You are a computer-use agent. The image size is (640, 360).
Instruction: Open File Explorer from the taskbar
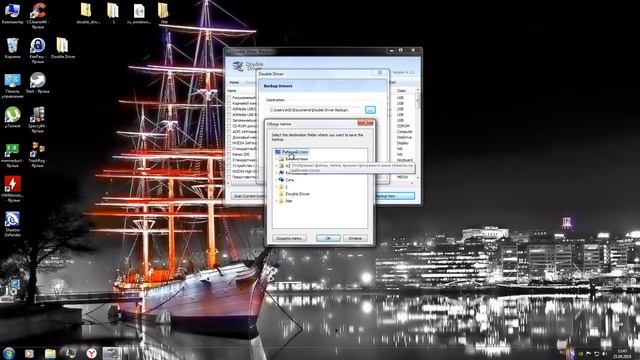point(50,353)
